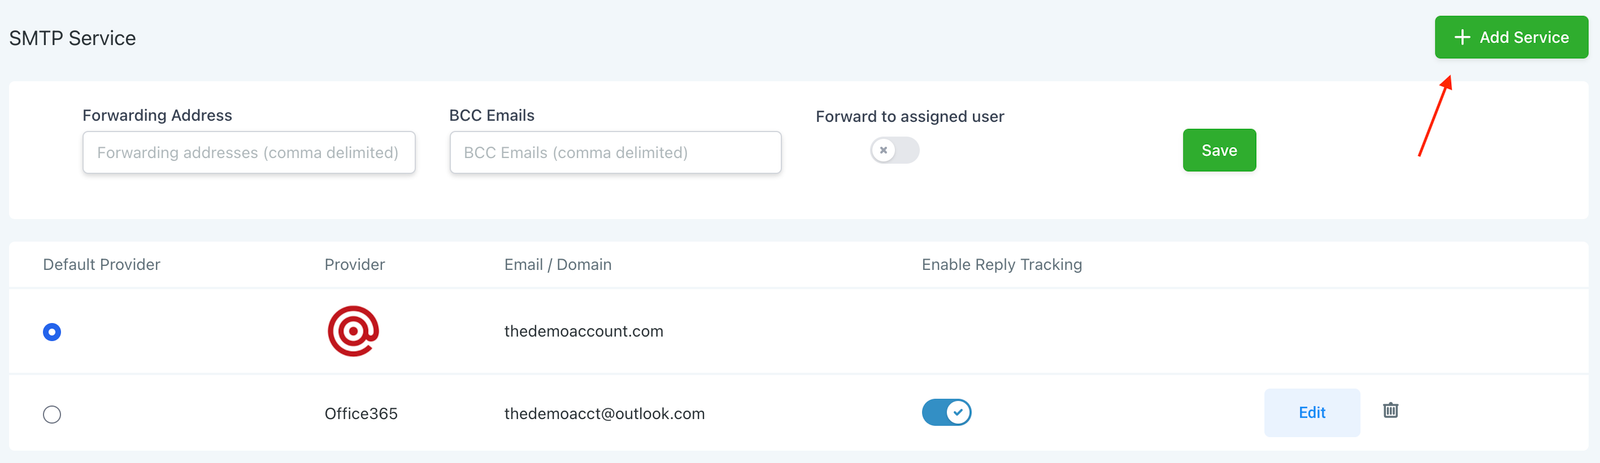Click the Email / Domain column header
This screenshot has width=1600, height=463.
pyautogui.click(x=557, y=264)
